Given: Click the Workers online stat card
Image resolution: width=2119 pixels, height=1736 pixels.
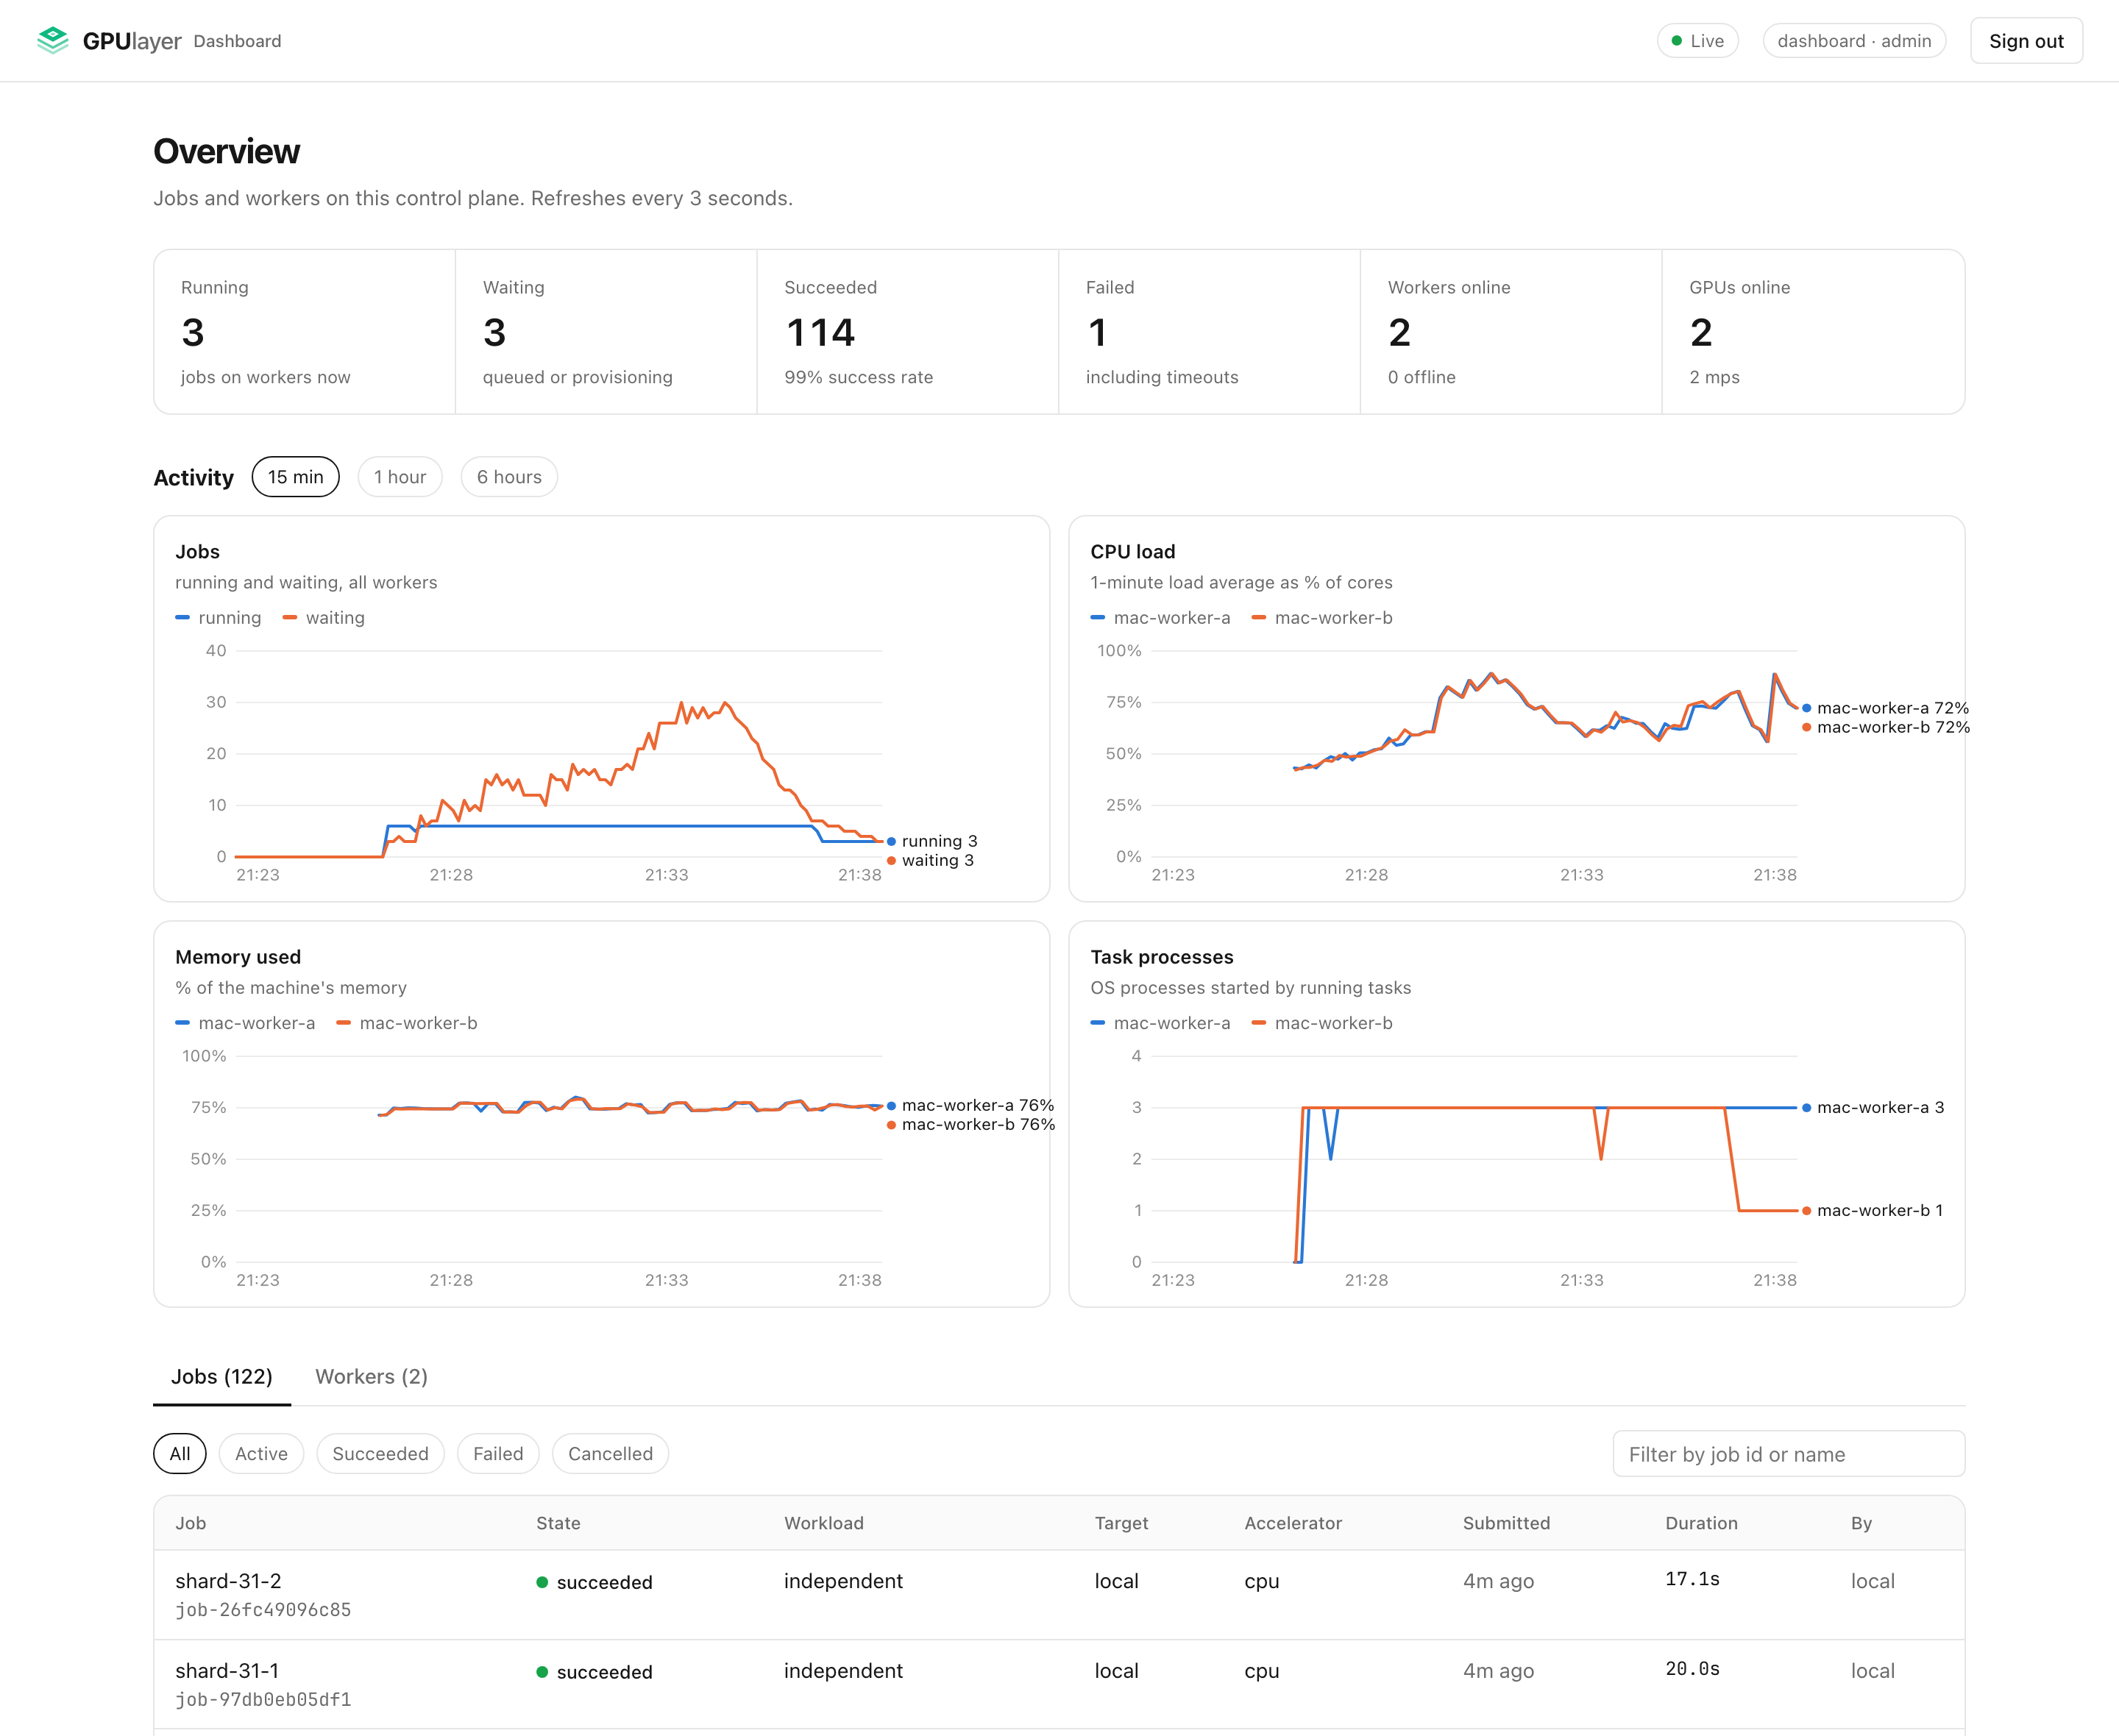Looking at the screenshot, I should [1511, 332].
